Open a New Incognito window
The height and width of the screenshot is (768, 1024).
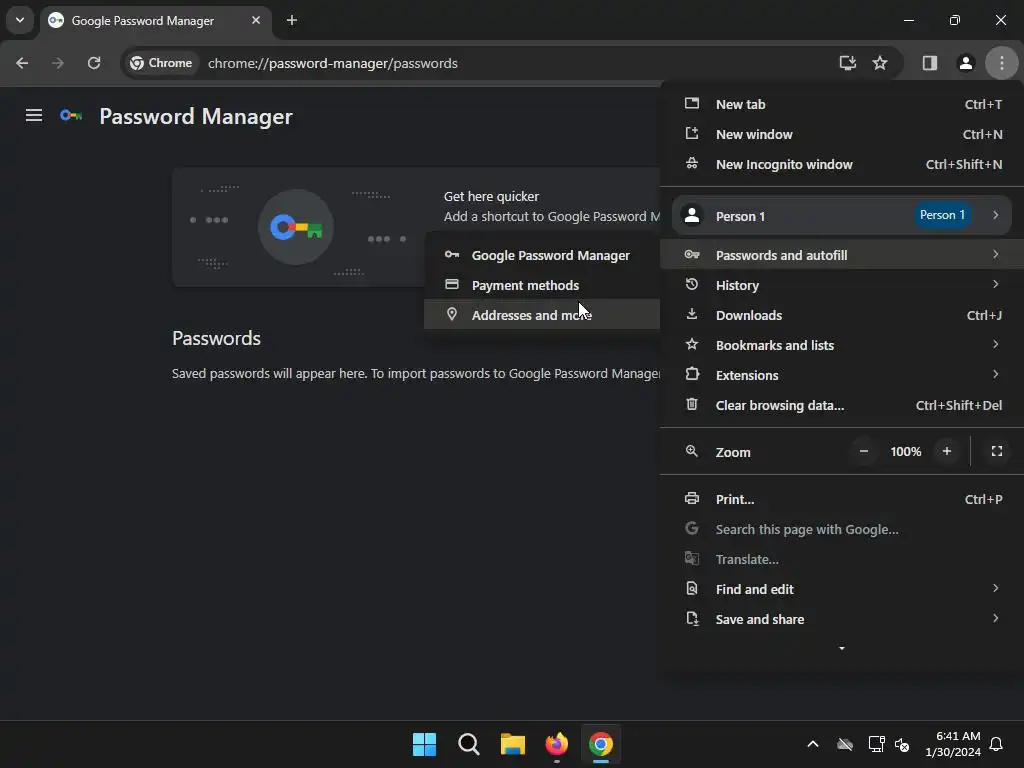coord(842,165)
